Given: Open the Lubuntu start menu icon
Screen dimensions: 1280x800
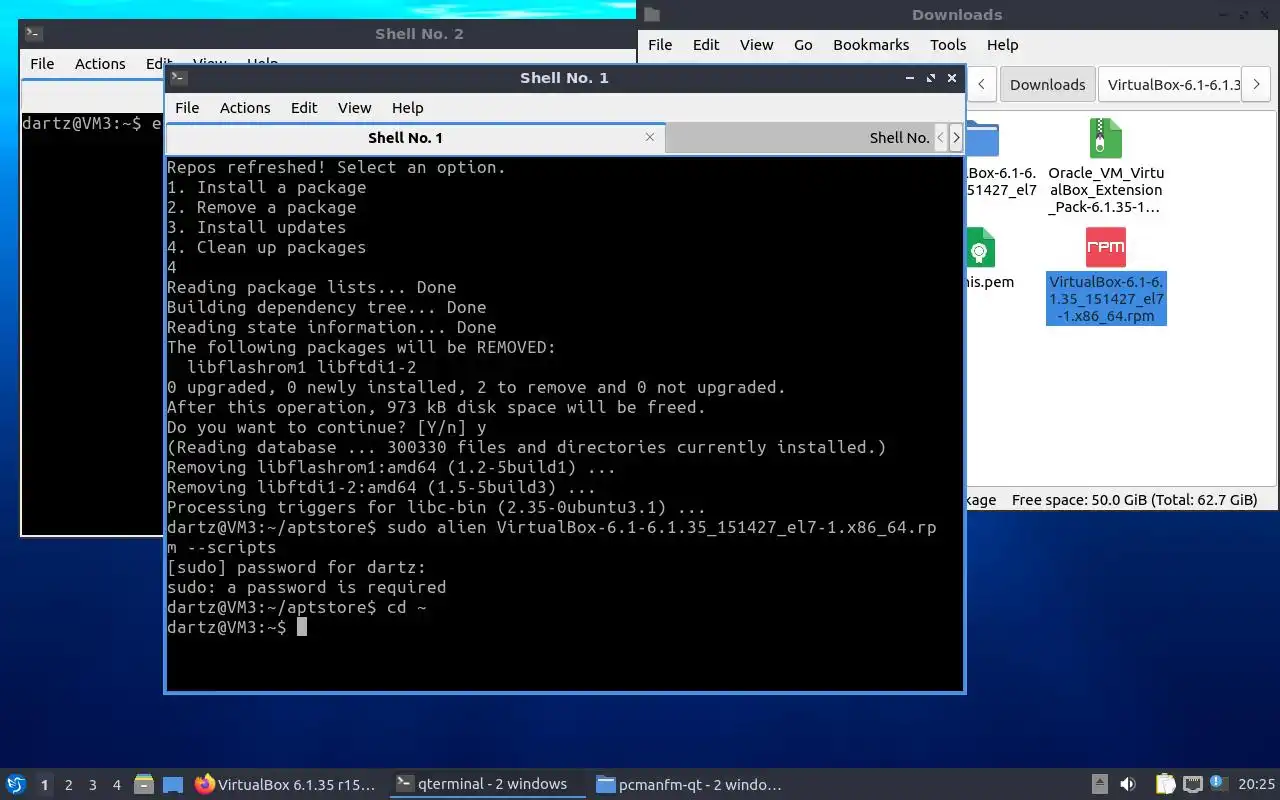Looking at the screenshot, I should pos(16,785).
